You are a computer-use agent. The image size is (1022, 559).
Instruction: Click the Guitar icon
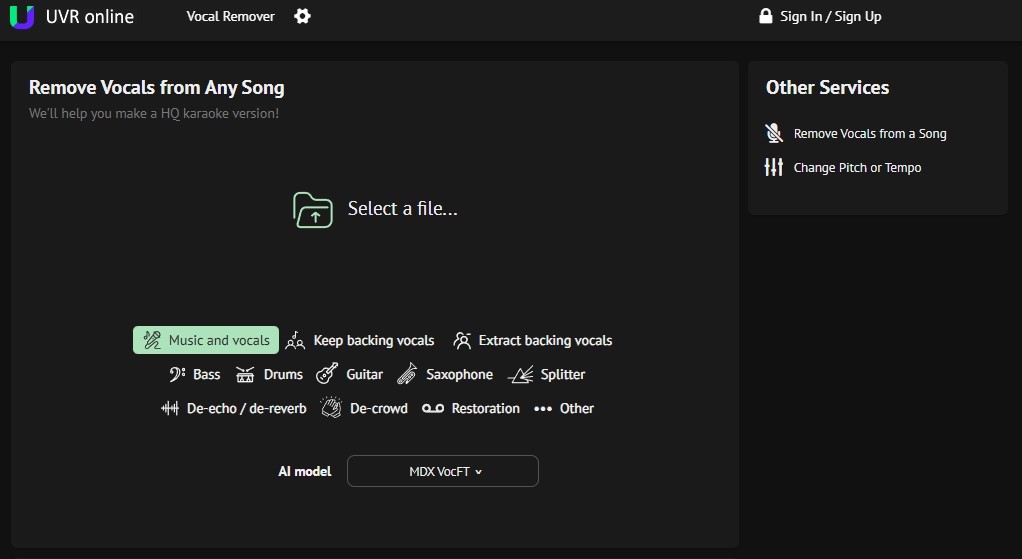[327, 375]
